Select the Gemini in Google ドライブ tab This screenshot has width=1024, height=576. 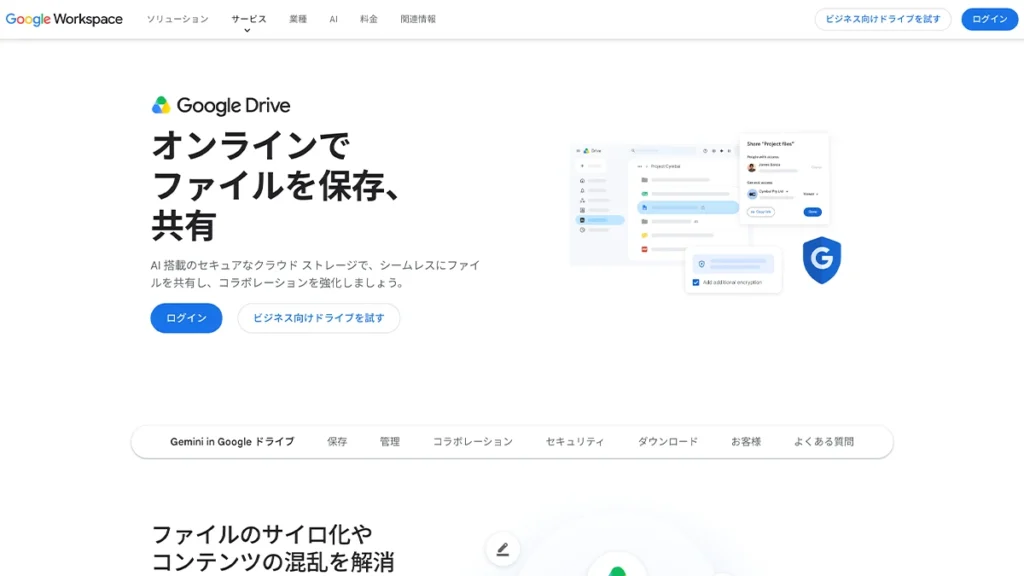coord(232,441)
